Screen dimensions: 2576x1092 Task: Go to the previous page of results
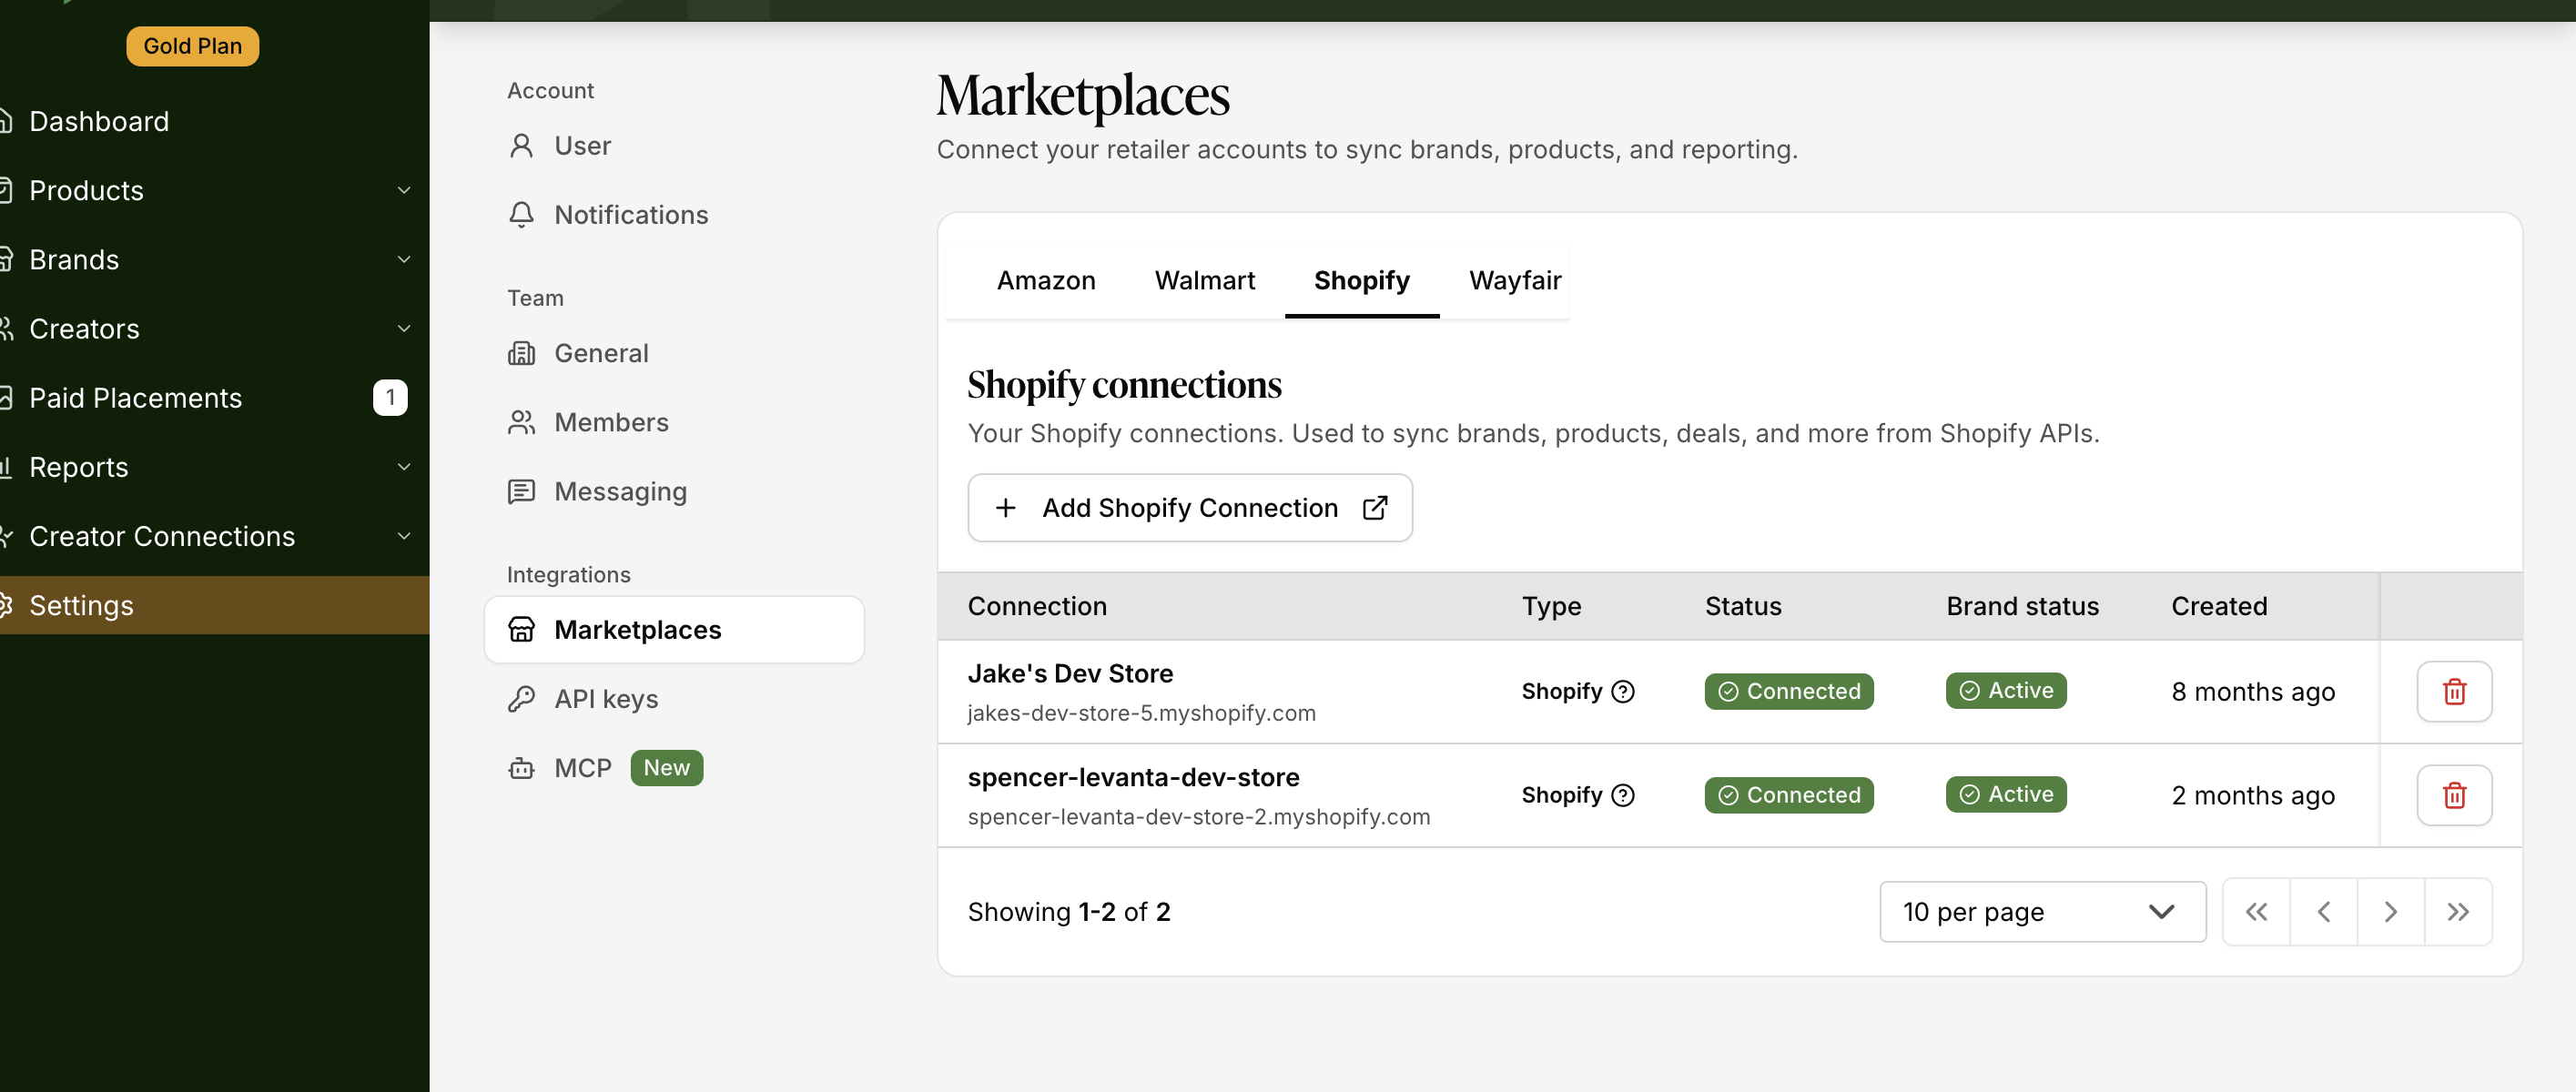[2323, 911]
